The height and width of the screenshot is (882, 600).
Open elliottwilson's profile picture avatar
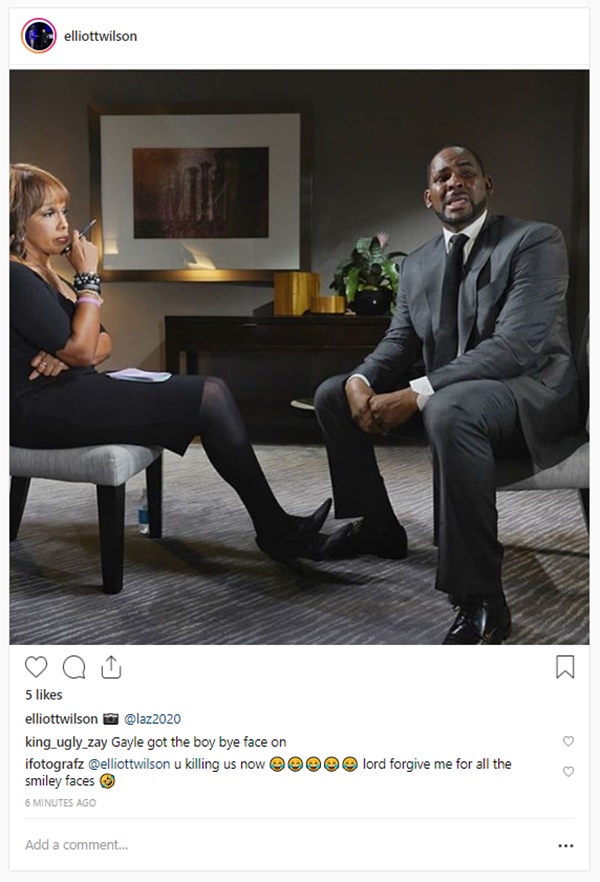point(39,36)
